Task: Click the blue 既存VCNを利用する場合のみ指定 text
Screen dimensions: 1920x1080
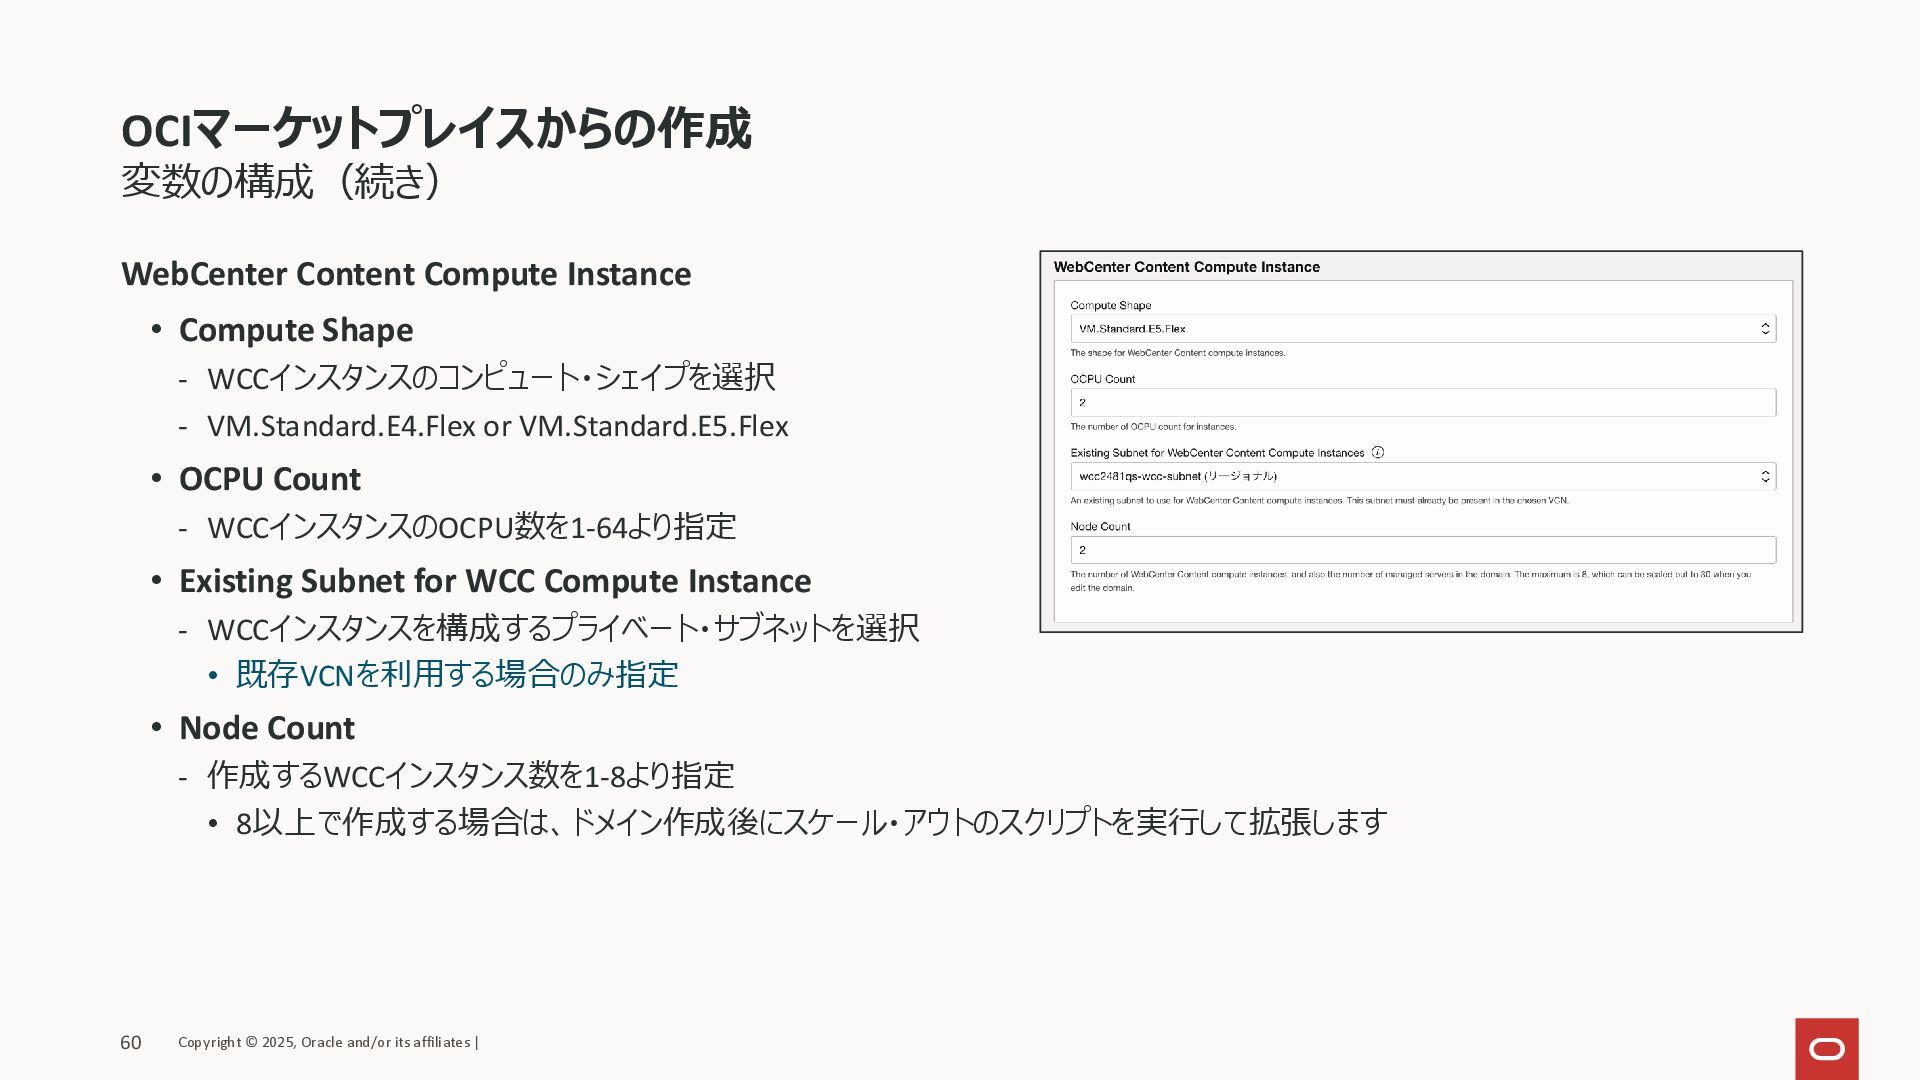Action: pyautogui.click(x=456, y=675)
